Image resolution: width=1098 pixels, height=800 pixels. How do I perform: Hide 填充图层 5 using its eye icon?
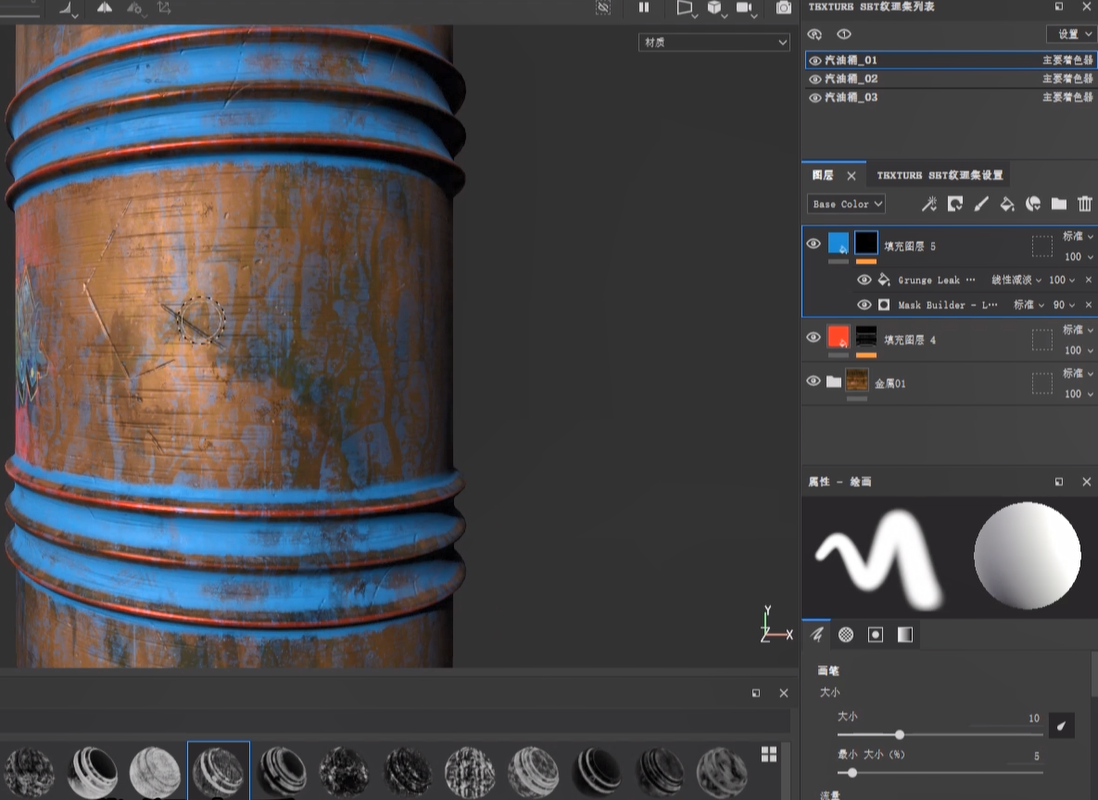point(813,243)
